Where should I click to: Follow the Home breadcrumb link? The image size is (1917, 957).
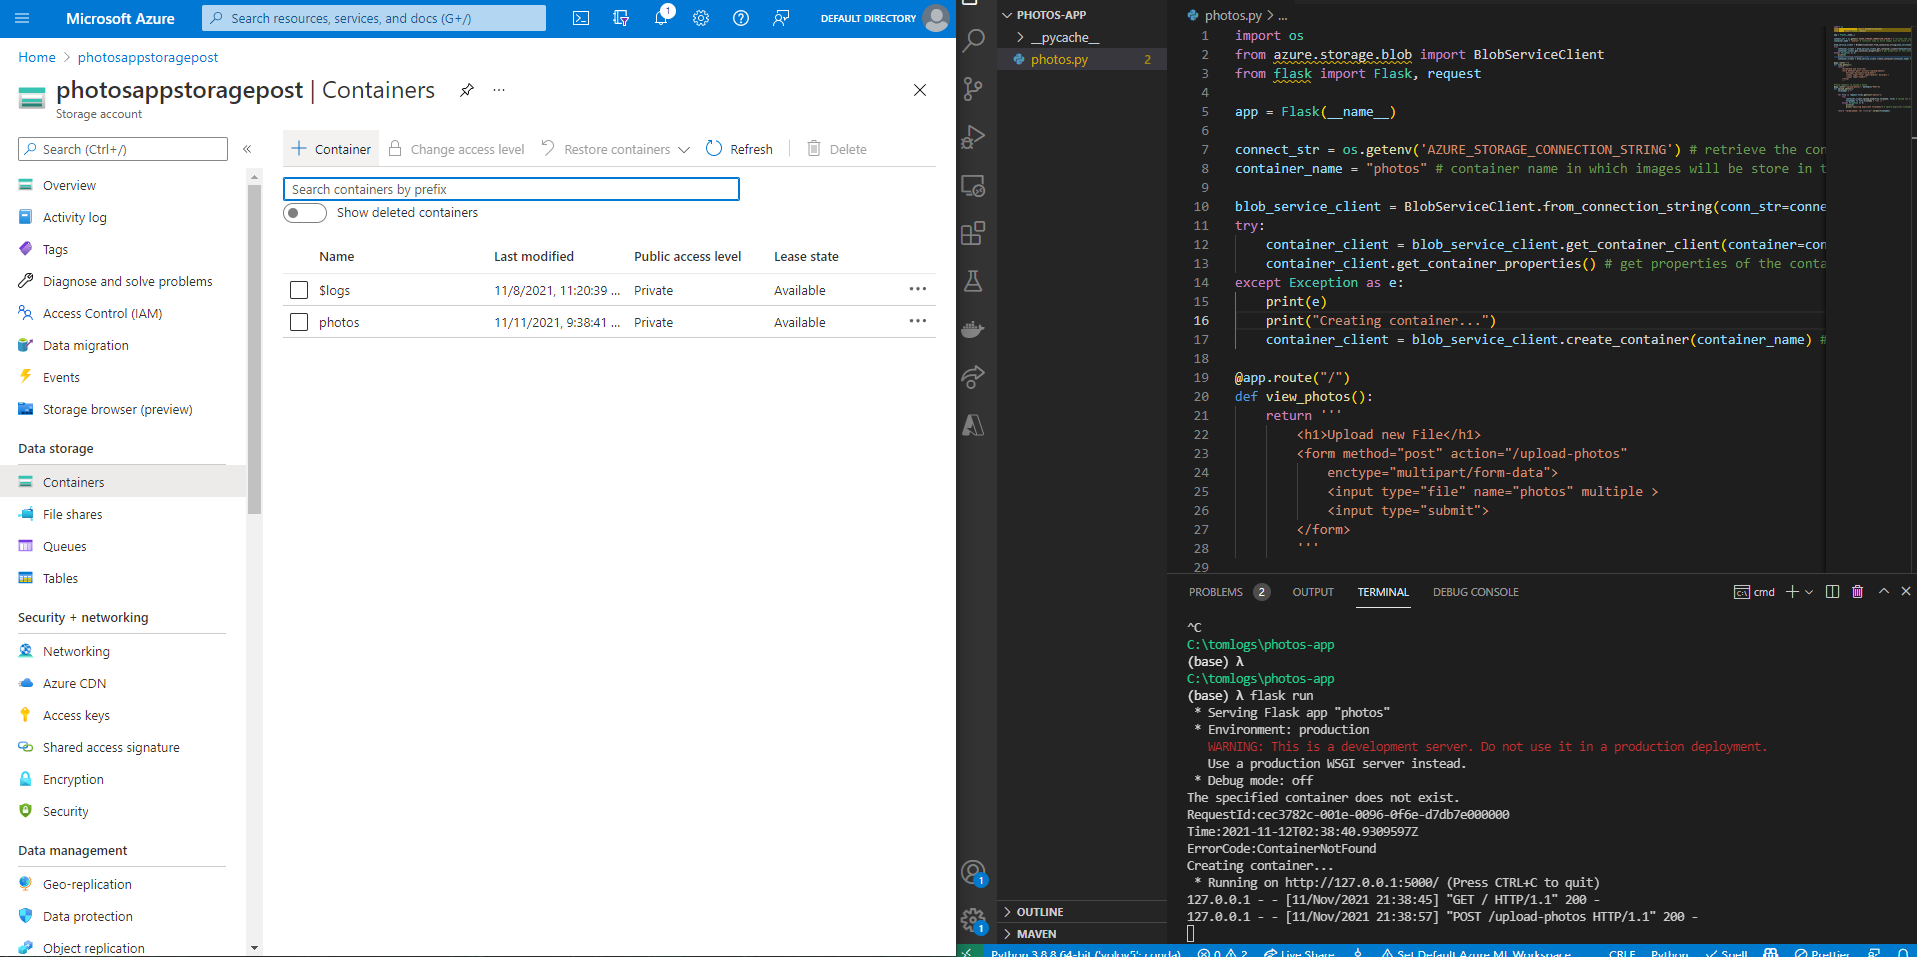37,57
